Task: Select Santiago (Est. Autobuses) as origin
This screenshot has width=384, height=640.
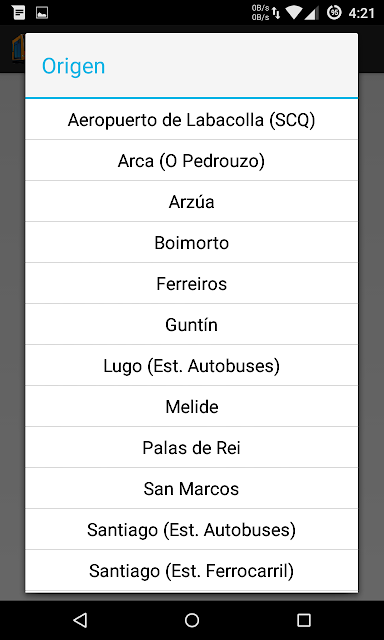Action: (x=191, y=529)
